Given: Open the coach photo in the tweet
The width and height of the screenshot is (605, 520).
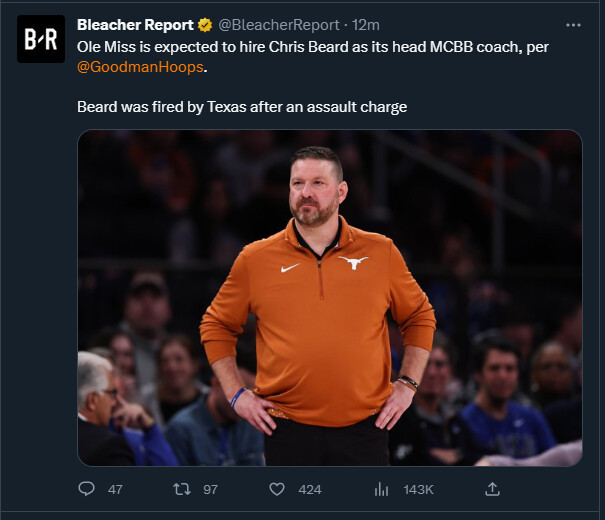Looking at the screenshot, I should pyautogui.click(x=329, y=298).
